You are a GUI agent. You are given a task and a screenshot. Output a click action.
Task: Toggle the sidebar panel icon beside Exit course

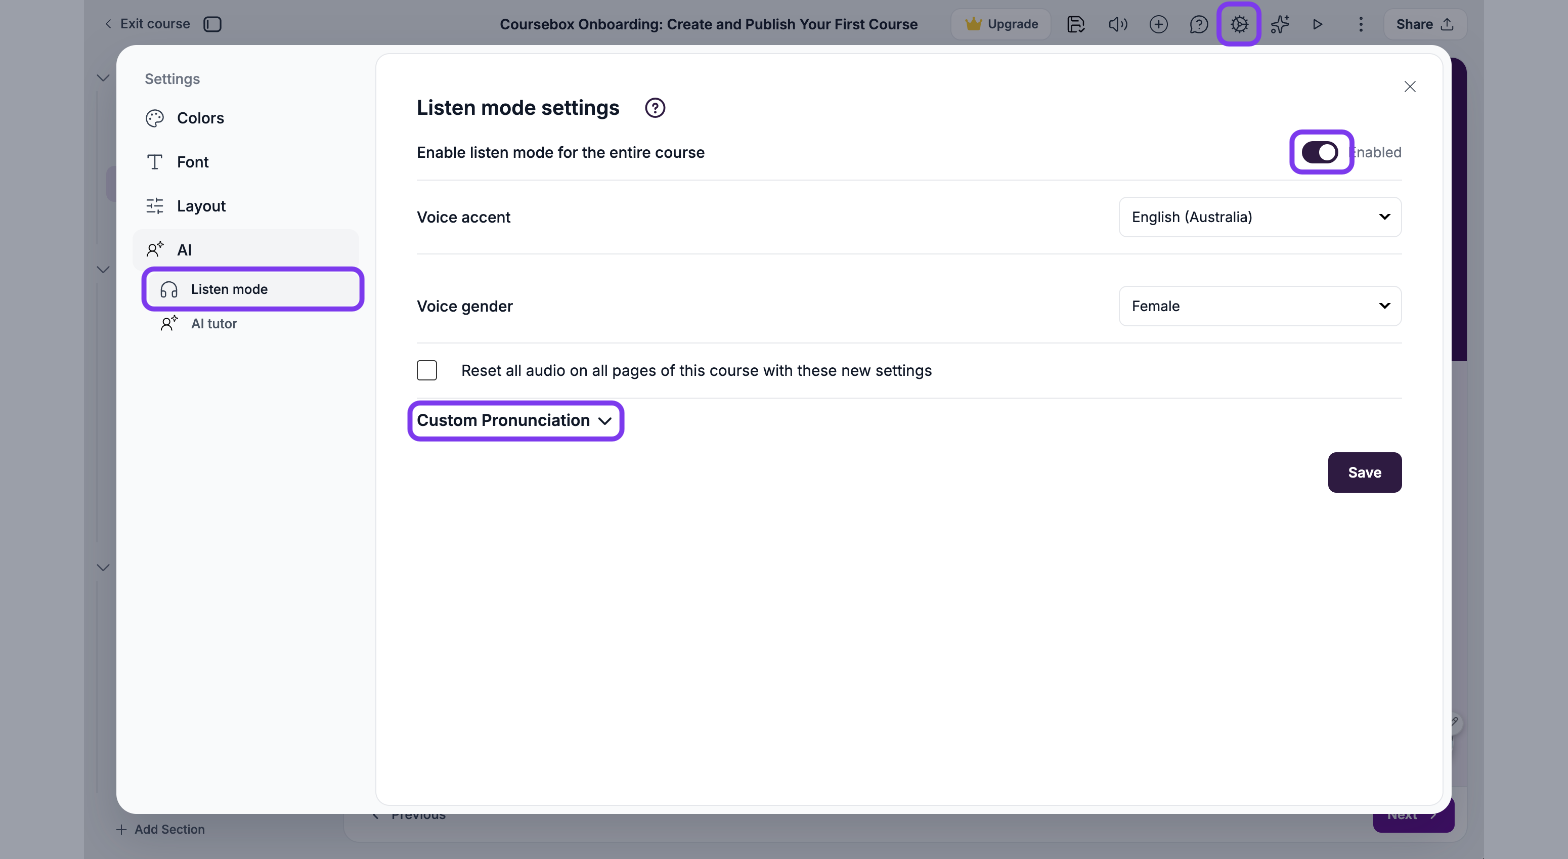[x=212, y=24]
